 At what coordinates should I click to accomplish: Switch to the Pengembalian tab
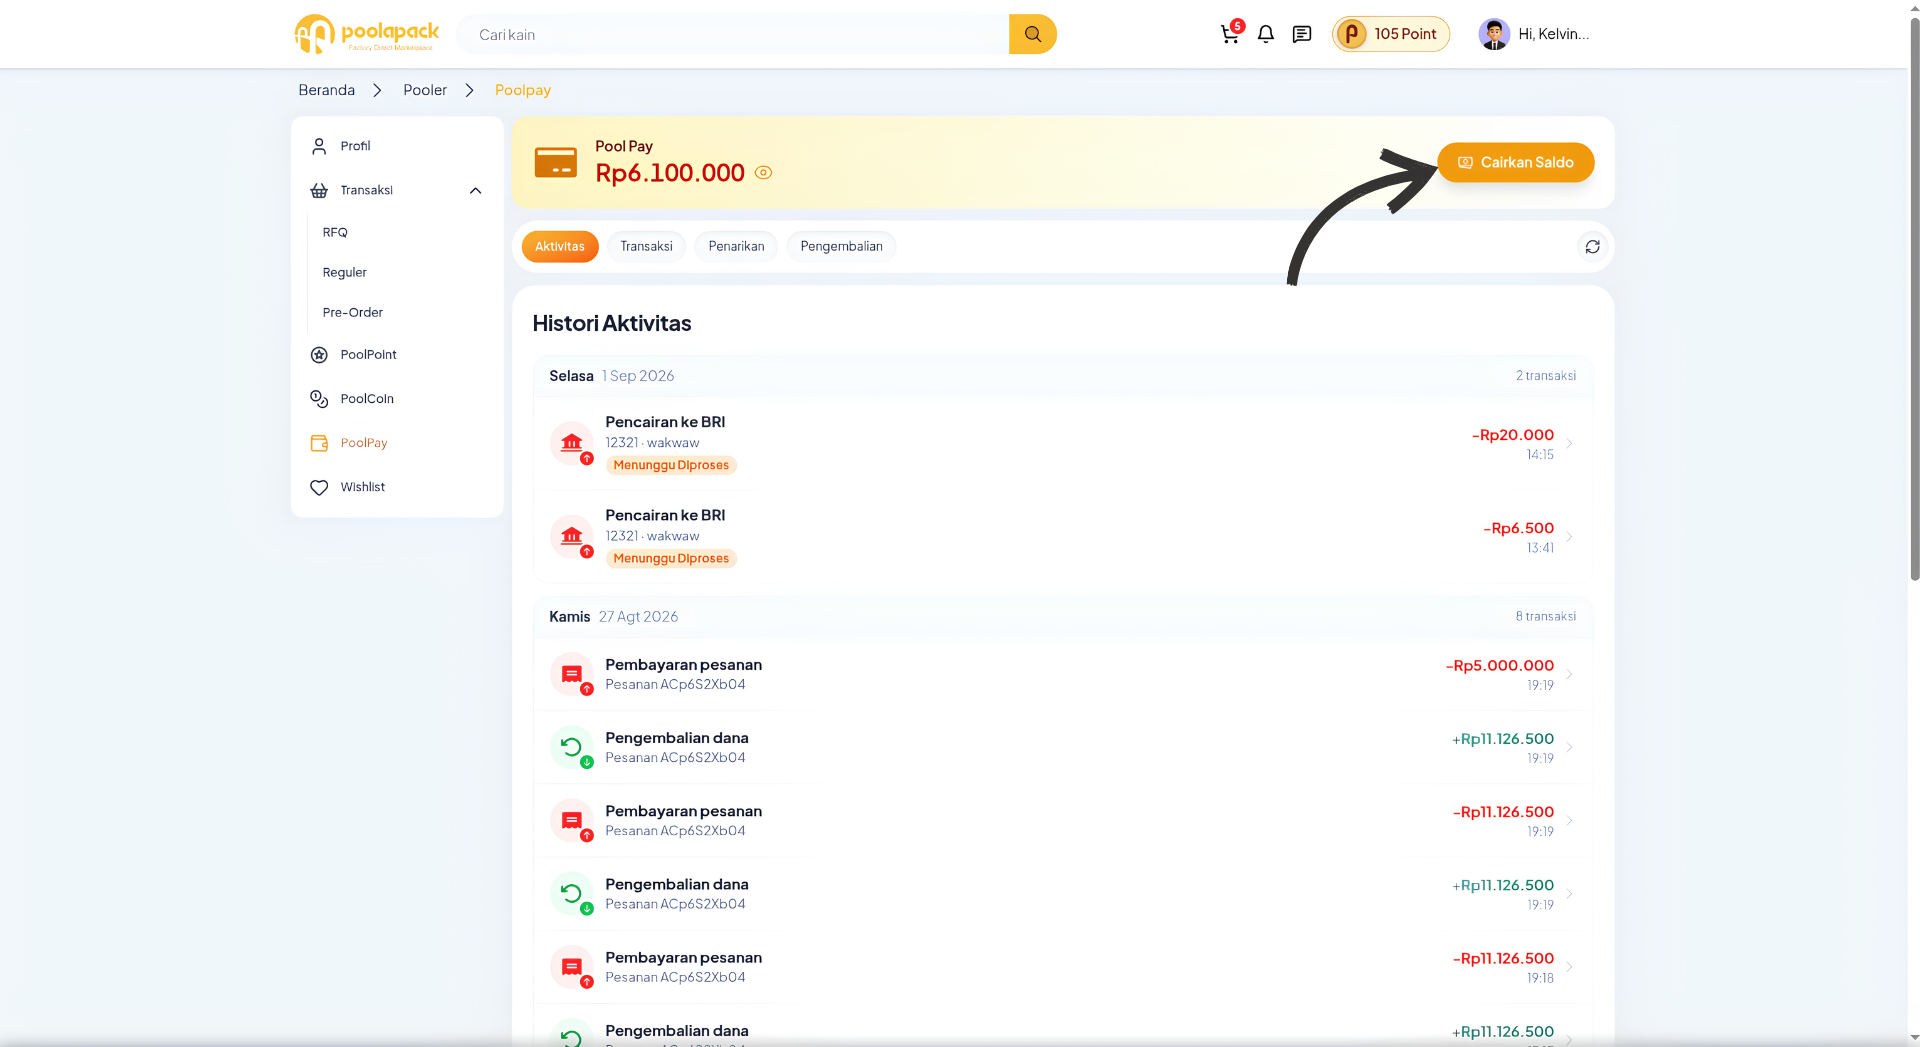[x=841, y=246]
